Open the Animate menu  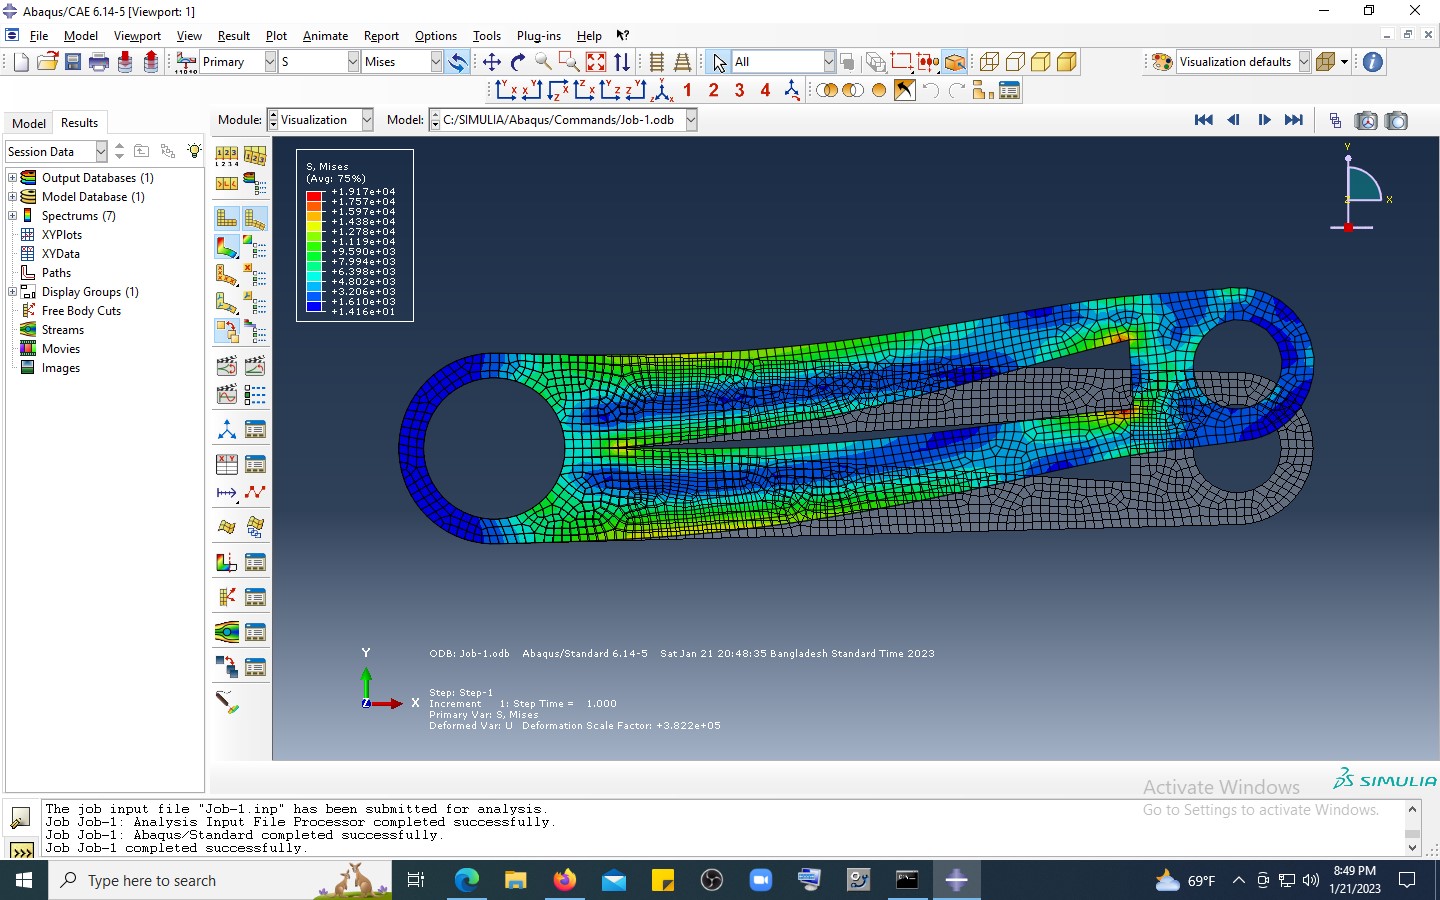325,36
